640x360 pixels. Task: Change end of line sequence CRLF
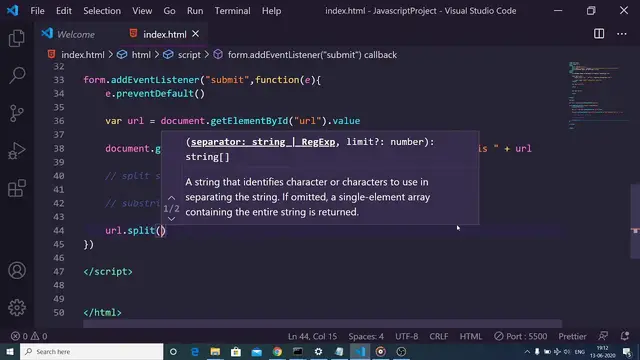coord(439,336)
